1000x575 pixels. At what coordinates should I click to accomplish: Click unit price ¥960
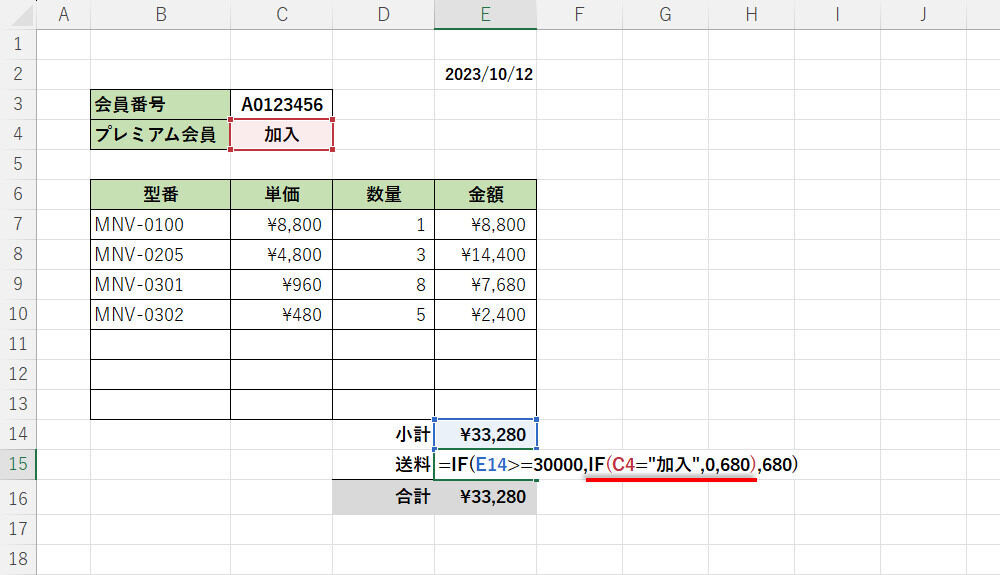(x=281, y=284)
